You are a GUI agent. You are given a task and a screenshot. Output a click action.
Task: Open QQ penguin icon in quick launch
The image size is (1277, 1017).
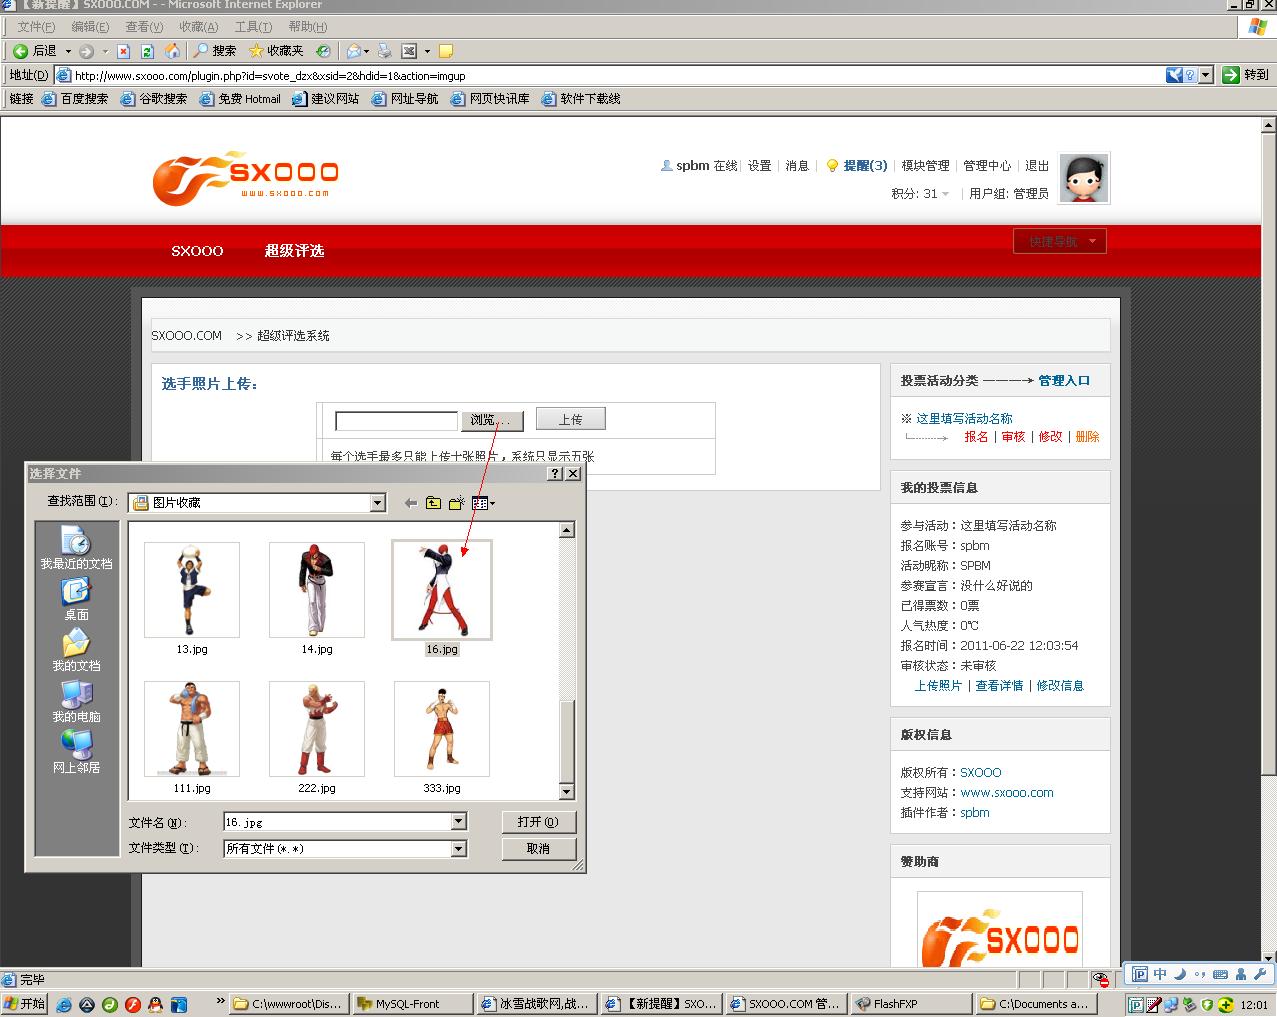(x=155, y=1004)
